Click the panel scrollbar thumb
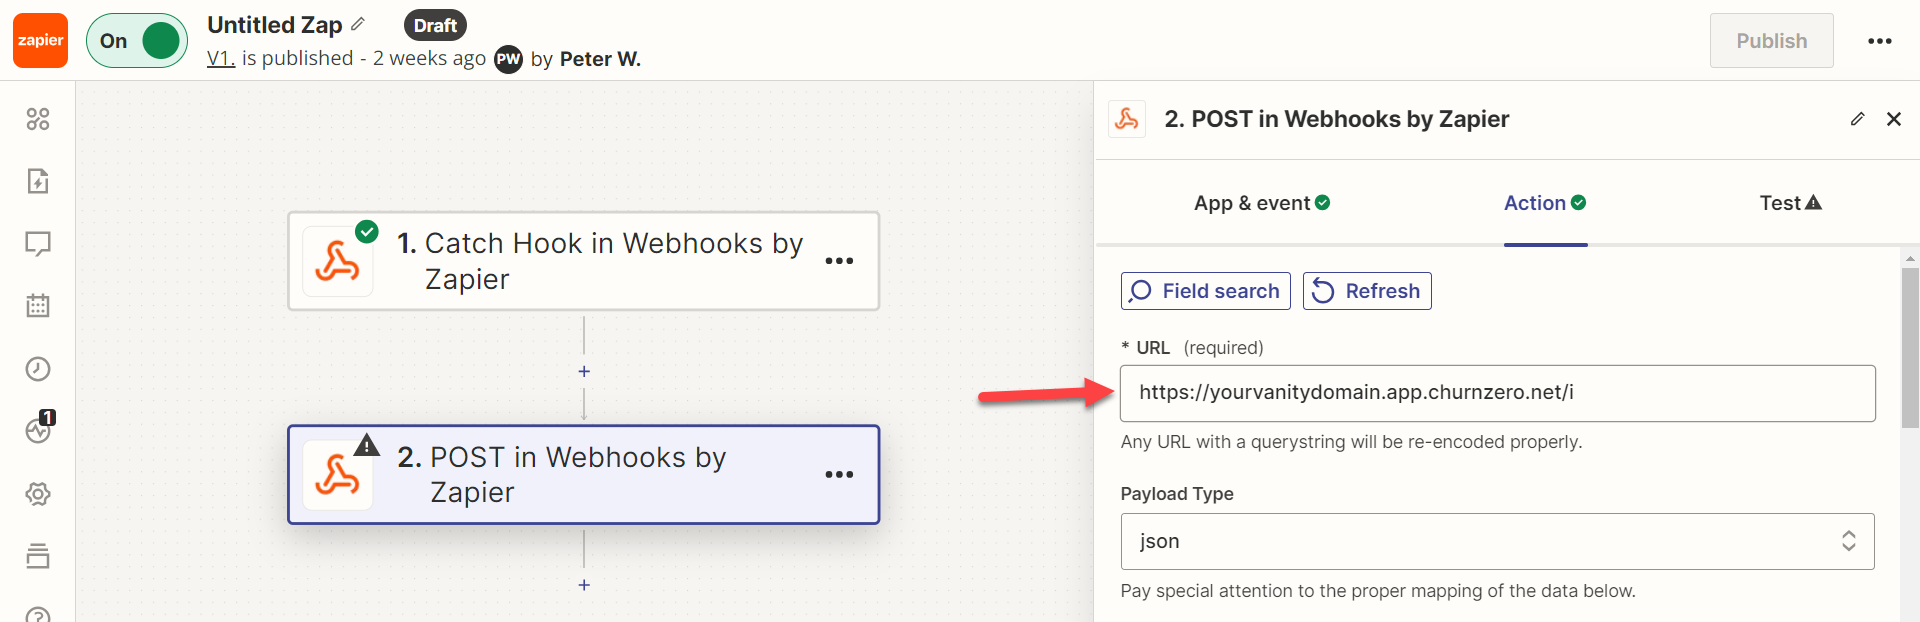This screenshot has height=622, width=1920. 1910,347
